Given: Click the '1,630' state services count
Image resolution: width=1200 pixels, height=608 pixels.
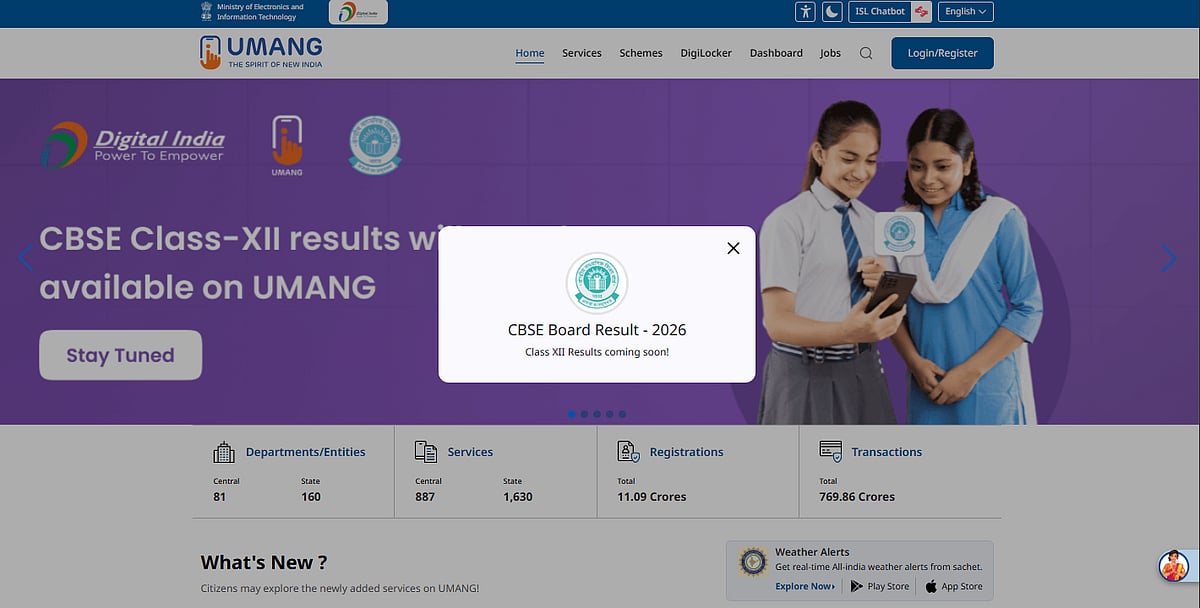Looking at the screenshot, I should [518, 496].
